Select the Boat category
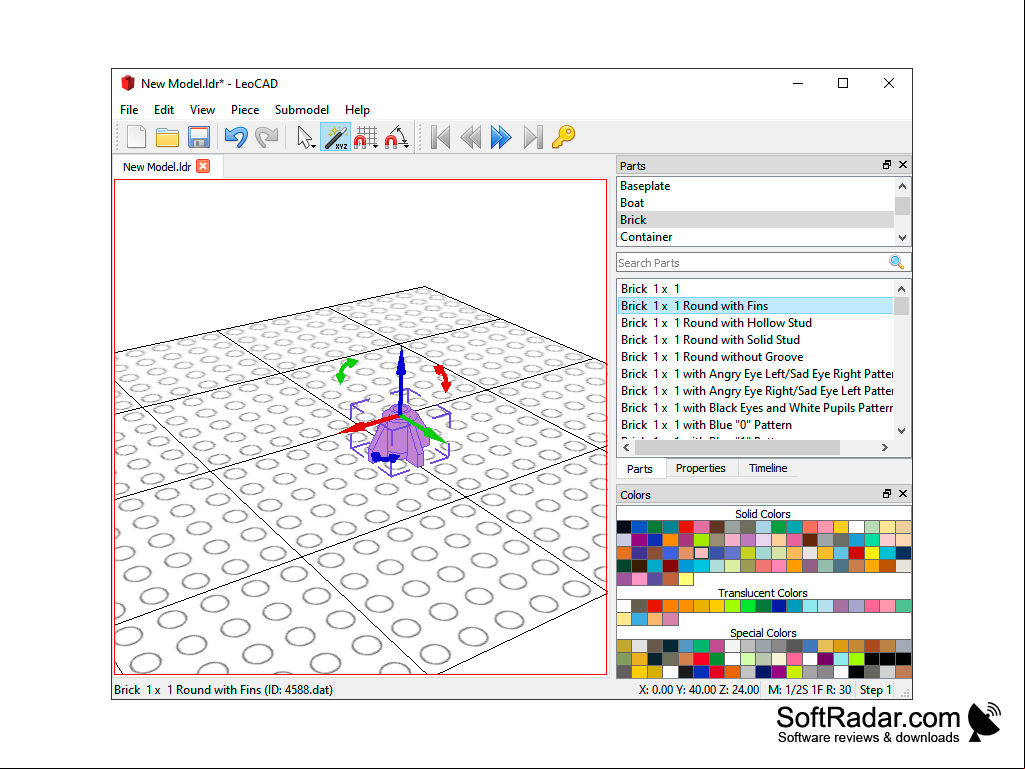The height and width of the screenshot is (769, 1025). coord(756,203)
